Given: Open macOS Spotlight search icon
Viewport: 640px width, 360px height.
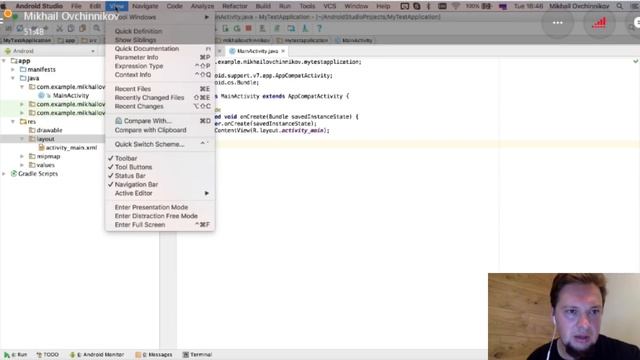Looking at the screenshot, I should click(x=620, y=6).
